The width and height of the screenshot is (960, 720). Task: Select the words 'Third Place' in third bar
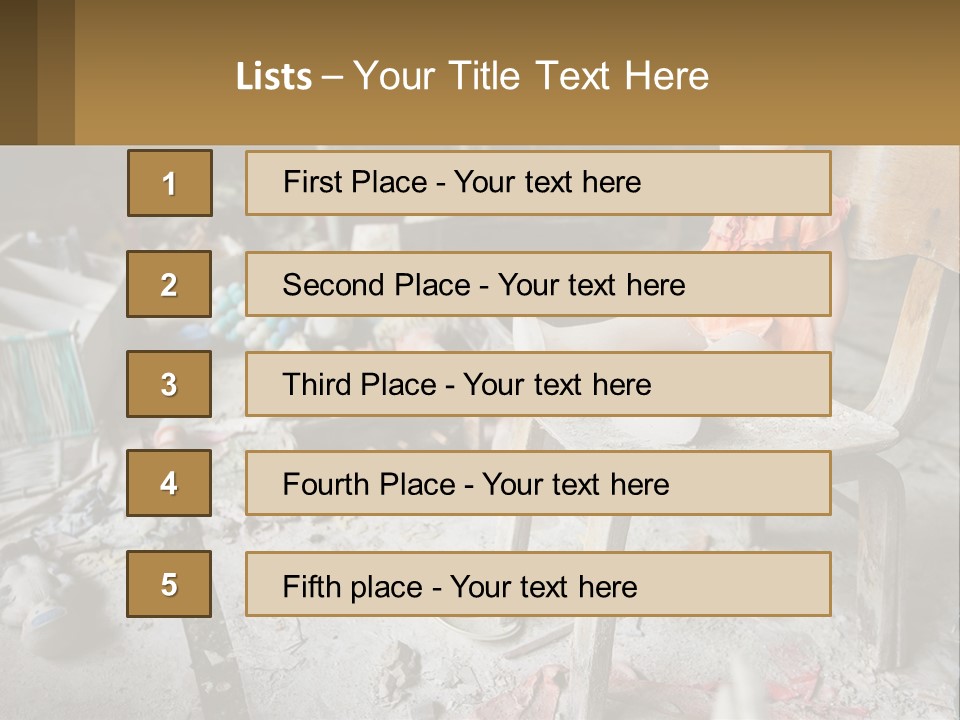pos(359,384)
